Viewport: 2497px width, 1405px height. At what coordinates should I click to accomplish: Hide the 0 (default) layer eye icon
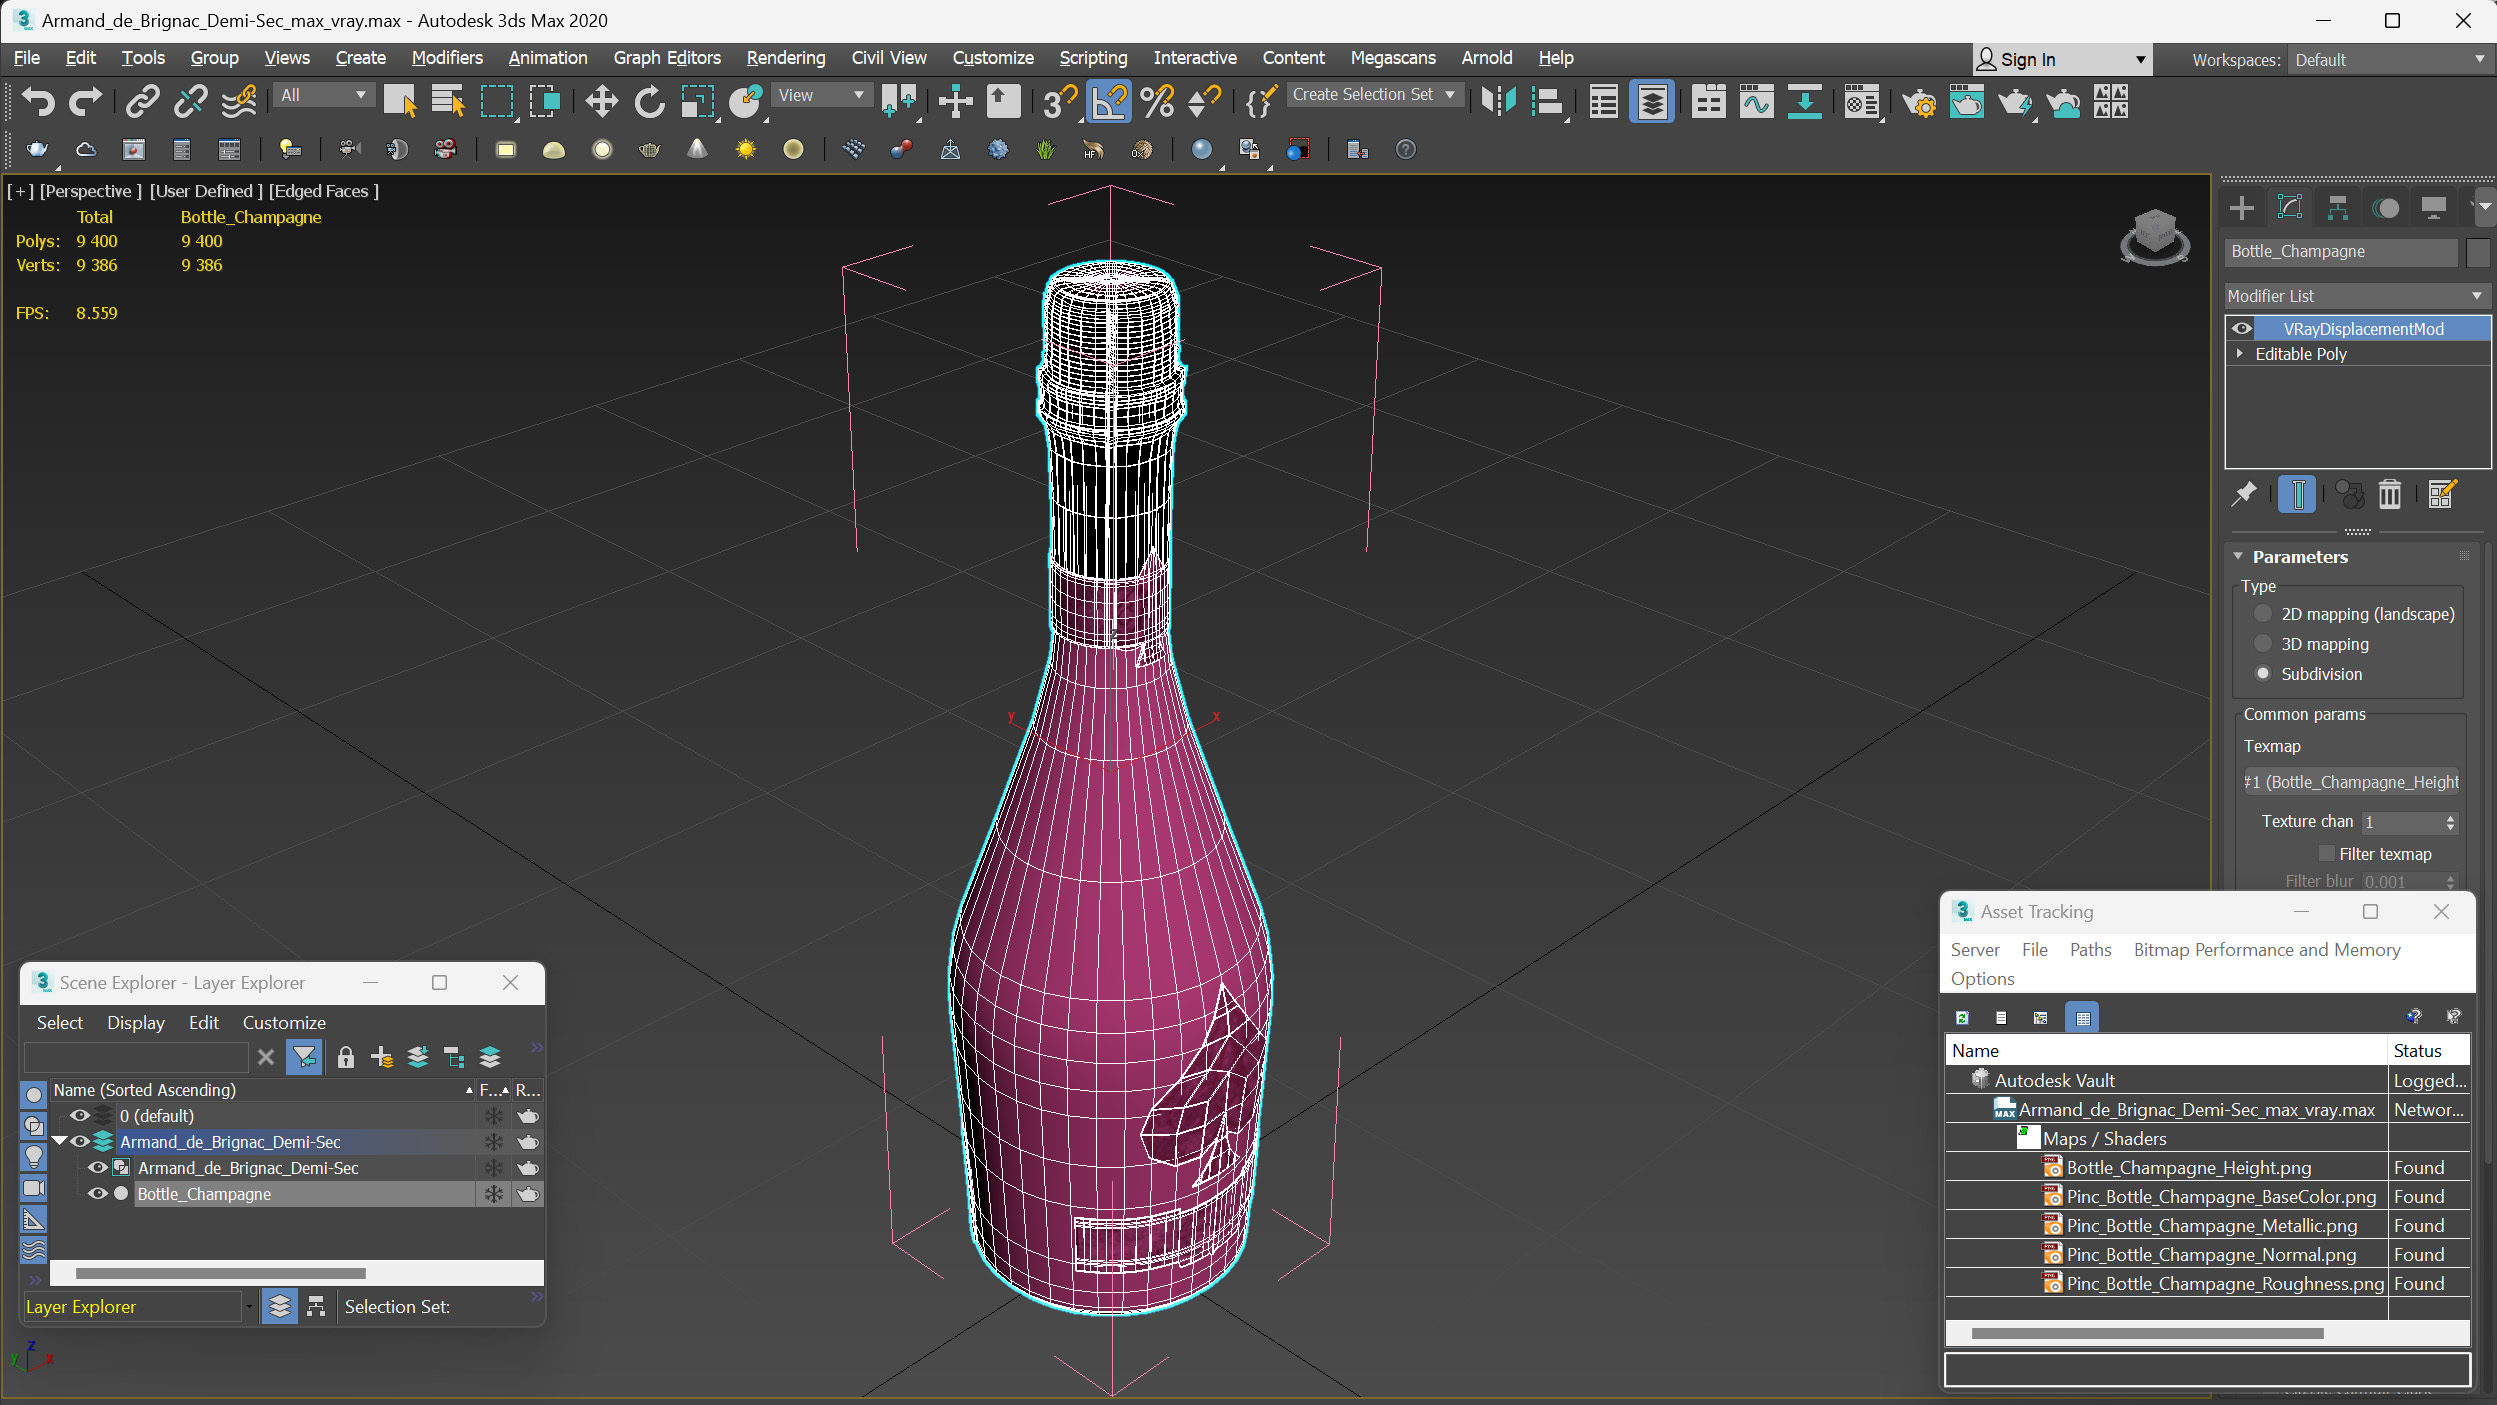[x=79, y=1115]
